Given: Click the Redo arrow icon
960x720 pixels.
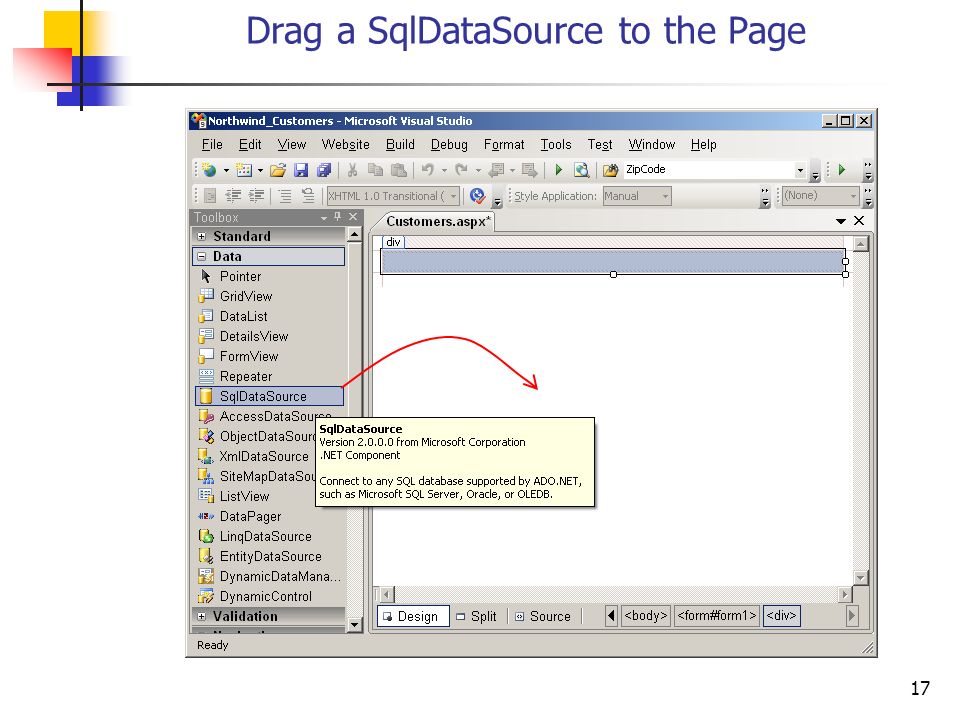Looking at the screenshot, I should click(461, 170).
